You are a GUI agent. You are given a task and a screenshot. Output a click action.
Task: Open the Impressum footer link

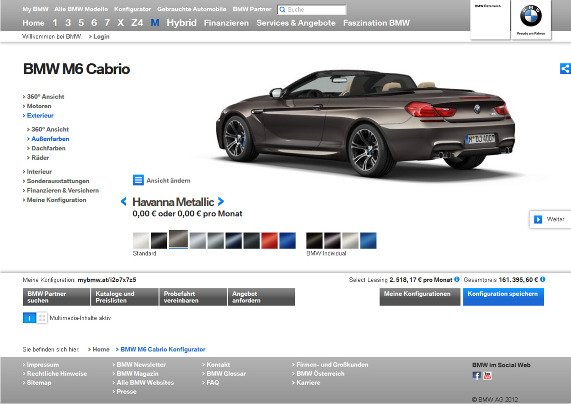coord(41,365)
